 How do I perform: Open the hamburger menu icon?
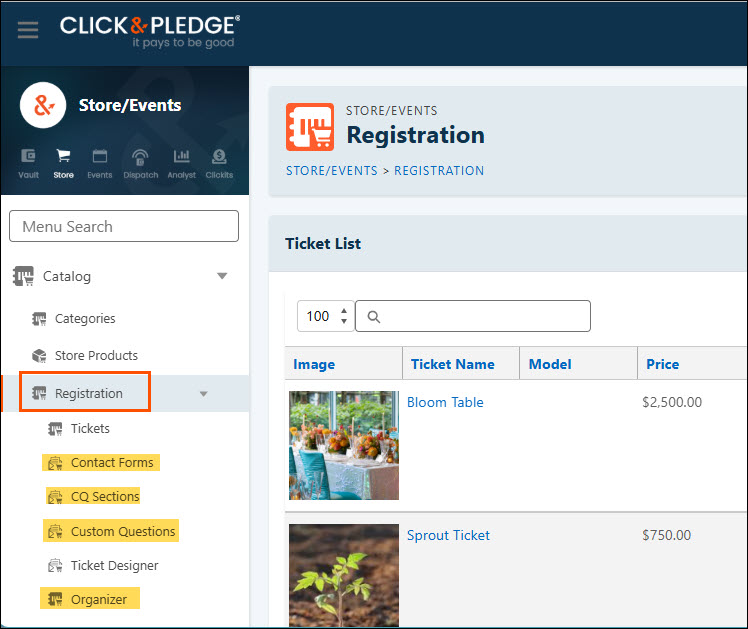tap(28, 30)
